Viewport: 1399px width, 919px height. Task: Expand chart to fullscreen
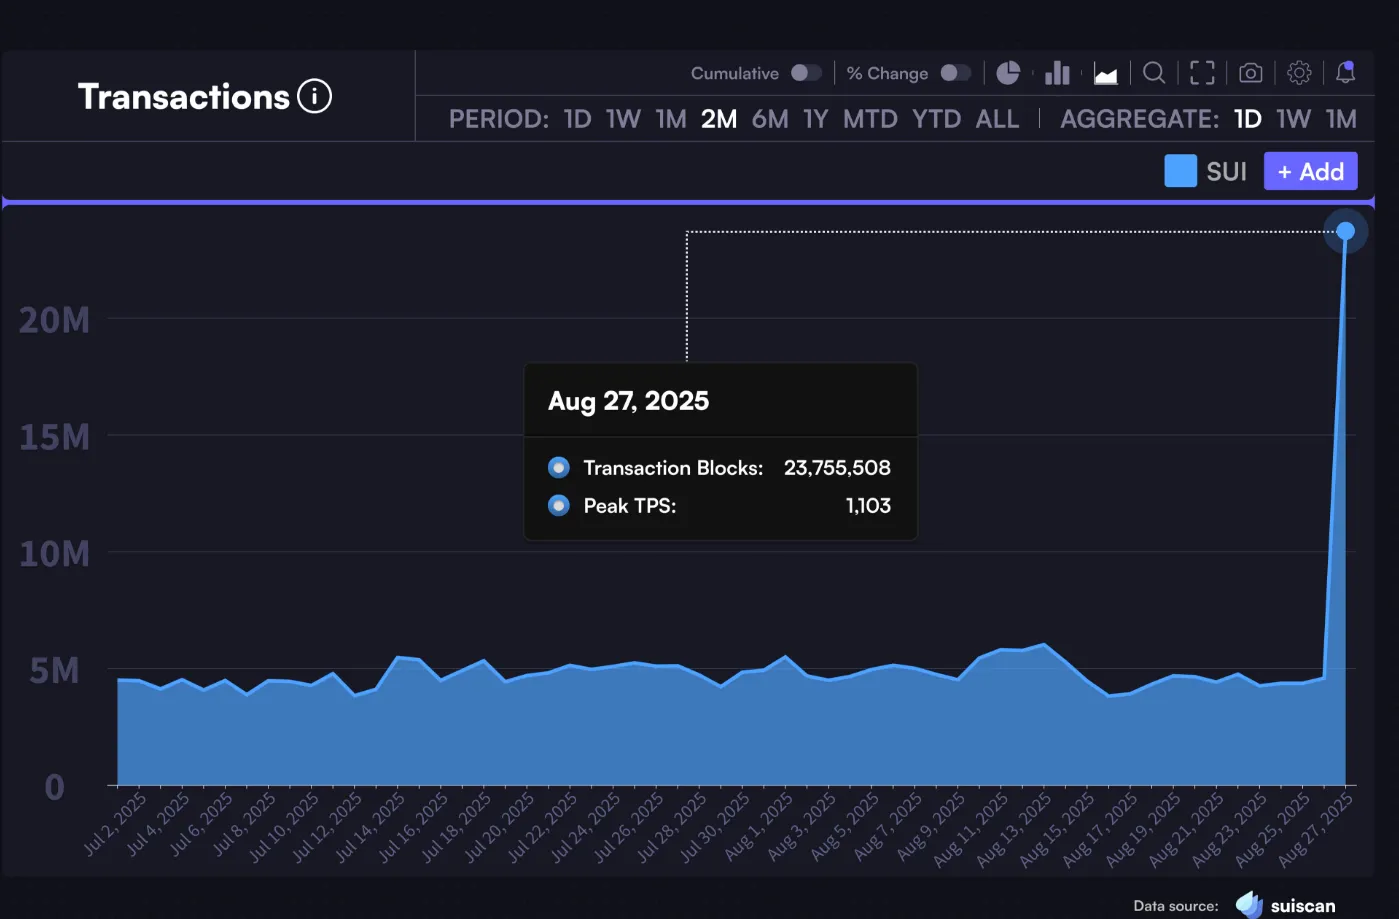pyautogui.click(x=1202, y=73)
